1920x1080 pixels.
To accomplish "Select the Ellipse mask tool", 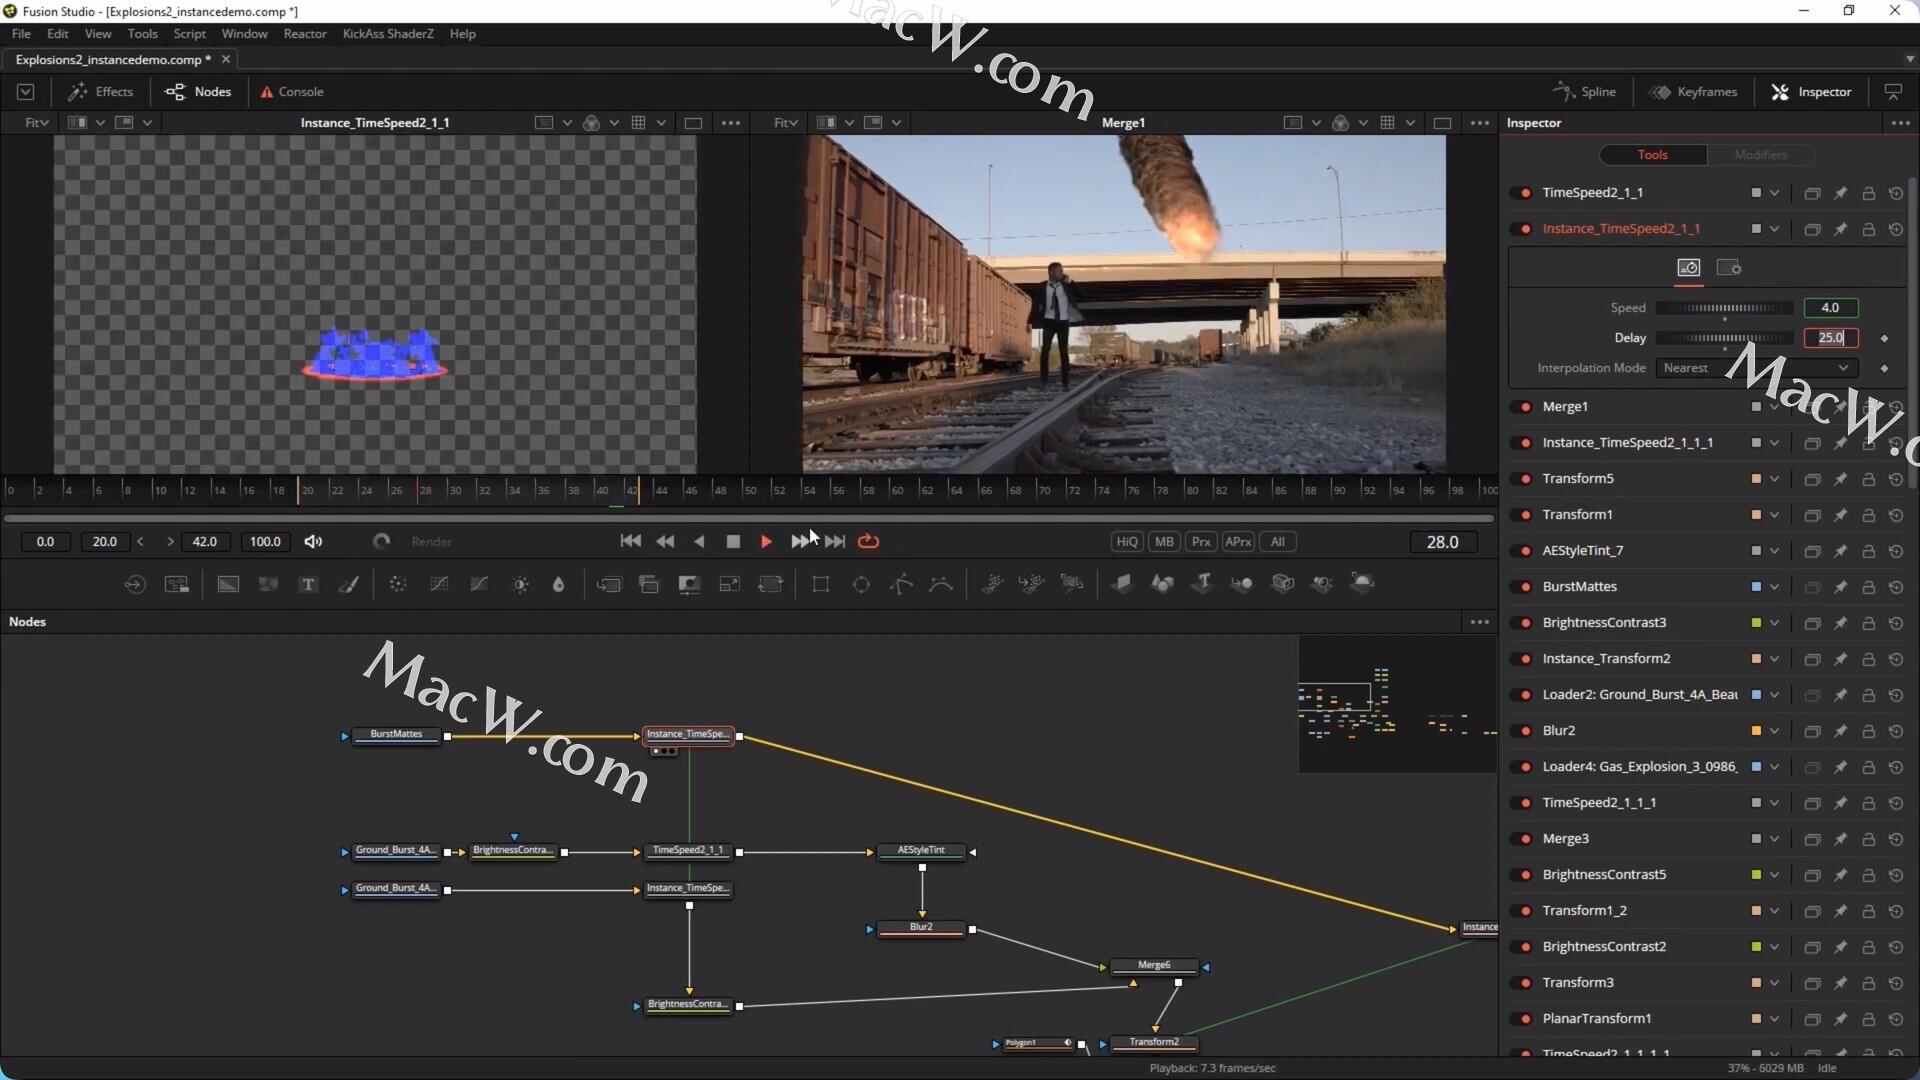I will tap(861, 585).
